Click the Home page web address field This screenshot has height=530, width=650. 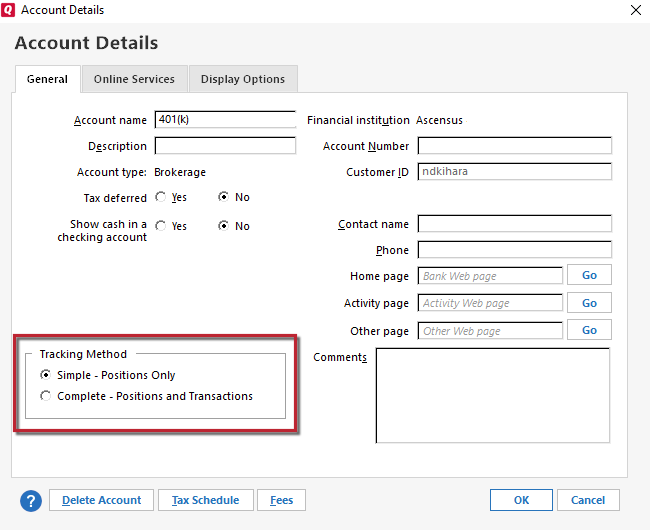click(490, 276)
